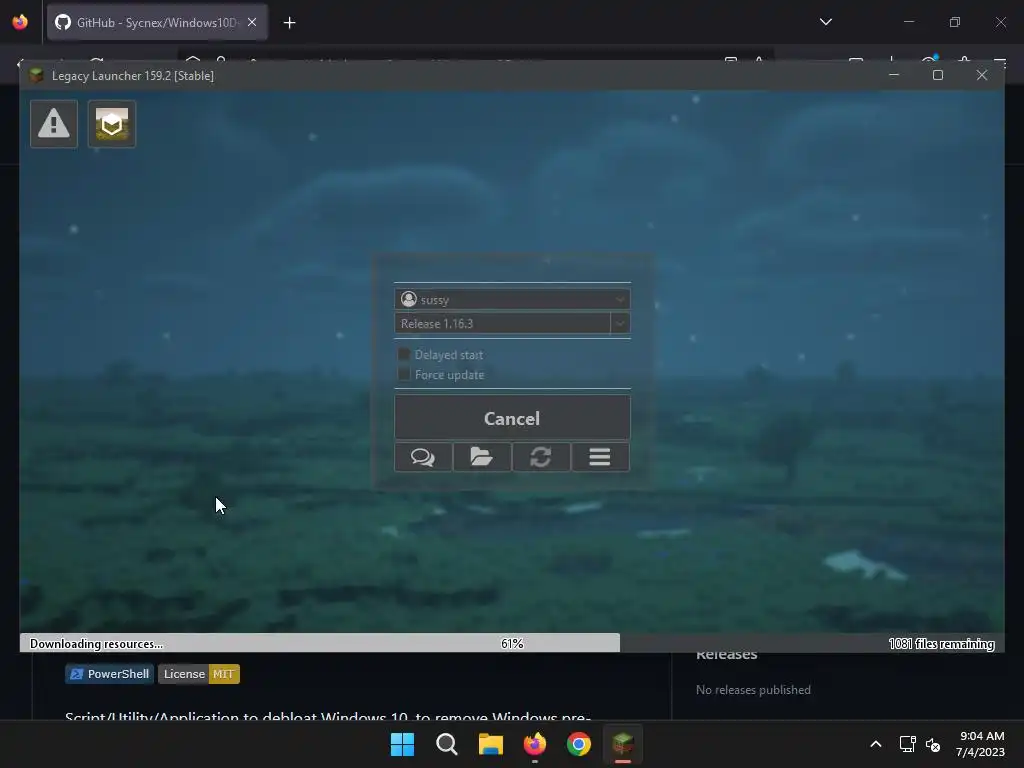
Task: Click '1081 files remaining' status text
Action: [x=941, y=644]
